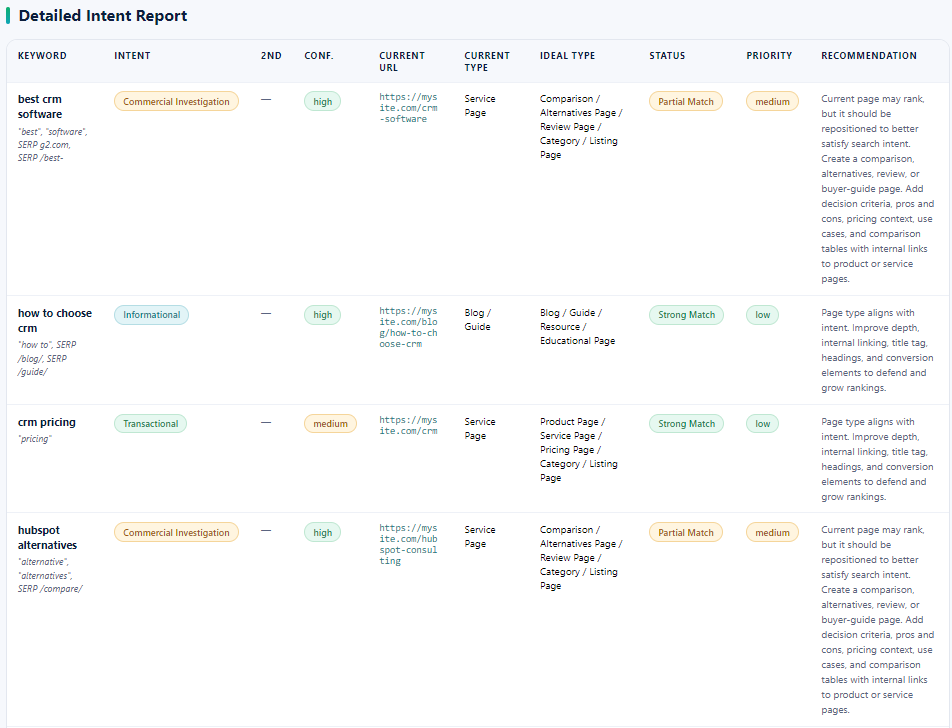952x728 pixels.
Task: Click the Detailed Intent Report heading
Action: [103, 16]
